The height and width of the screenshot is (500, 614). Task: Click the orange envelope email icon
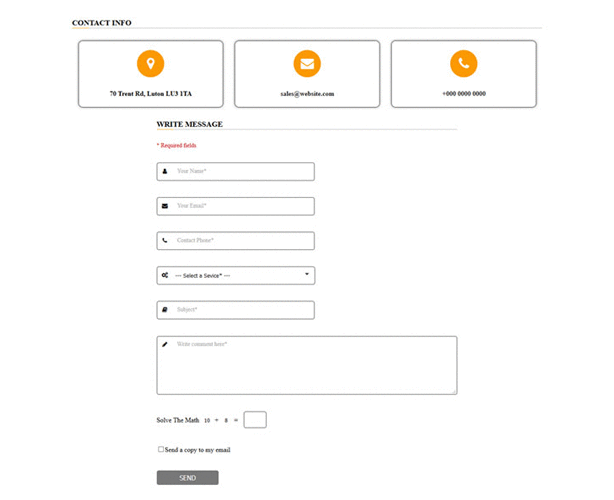pos(307,63)
